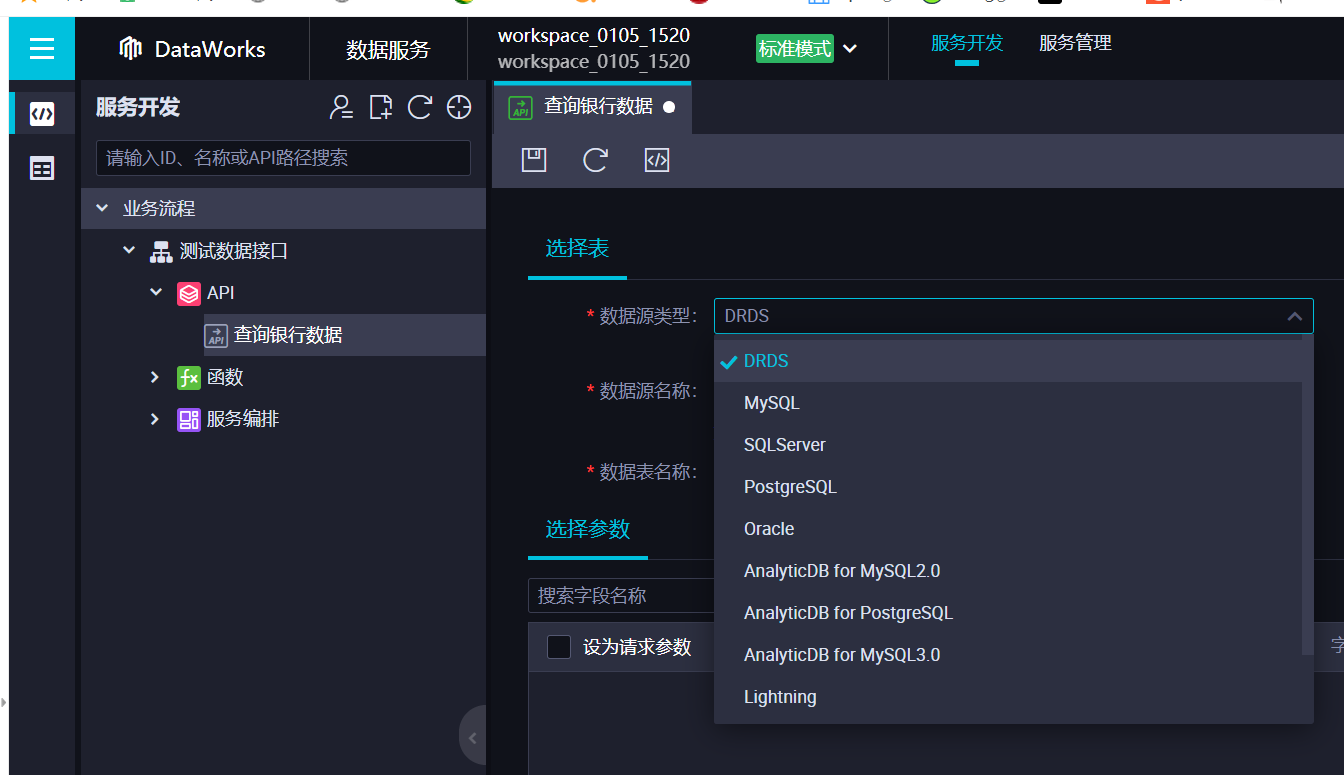Select the code development sidebar icon
Image resolution: width=1344 pixels, height=775 pixels.
point(42,114)
